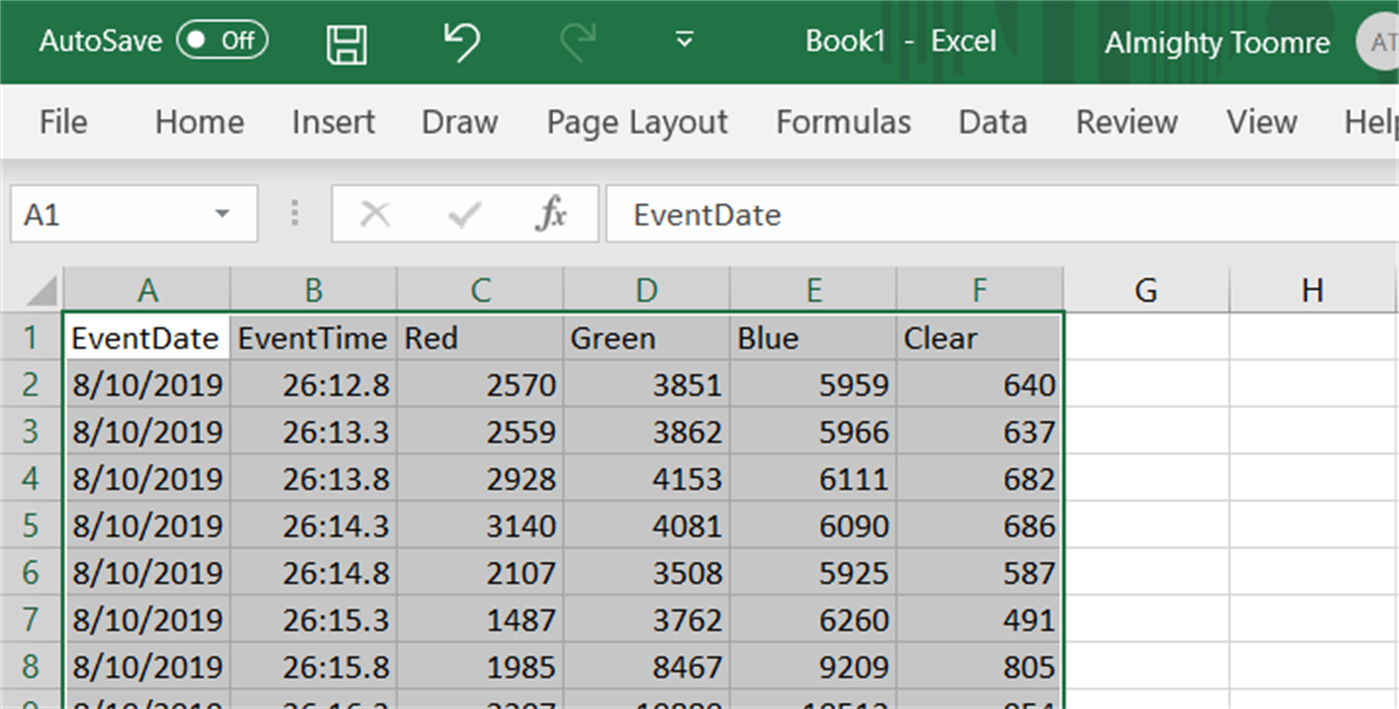The image size is (1399, 709).
Task: Open the Name Box dropdown arrow
Action: 222,214
